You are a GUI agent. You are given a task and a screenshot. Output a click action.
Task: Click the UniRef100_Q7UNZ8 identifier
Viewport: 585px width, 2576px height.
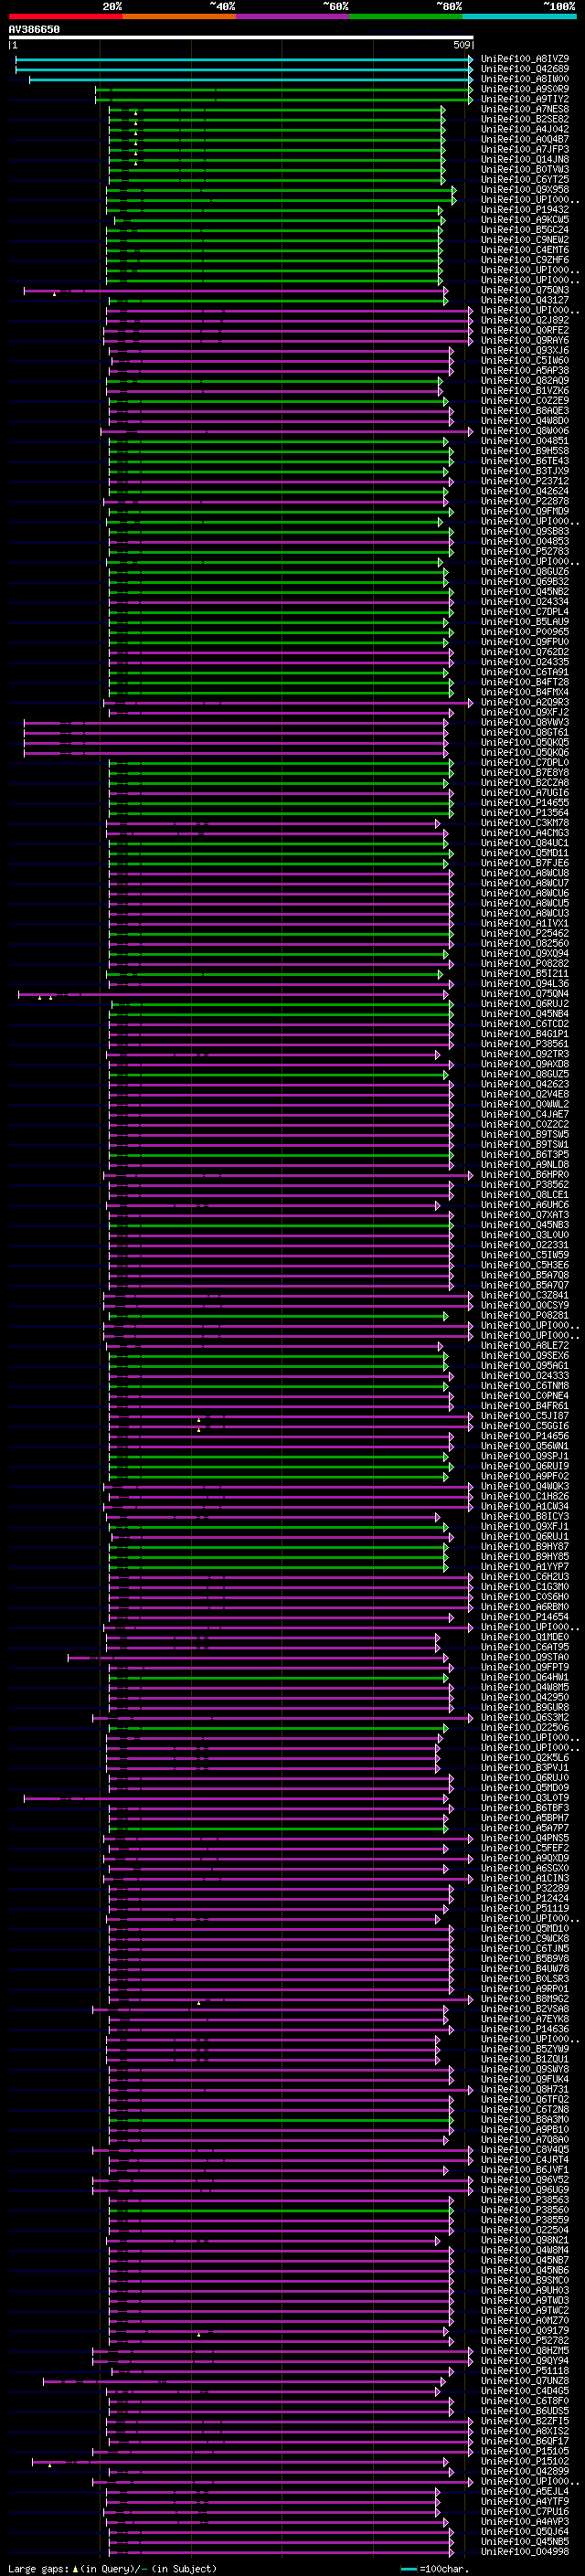pos(525,2381)
